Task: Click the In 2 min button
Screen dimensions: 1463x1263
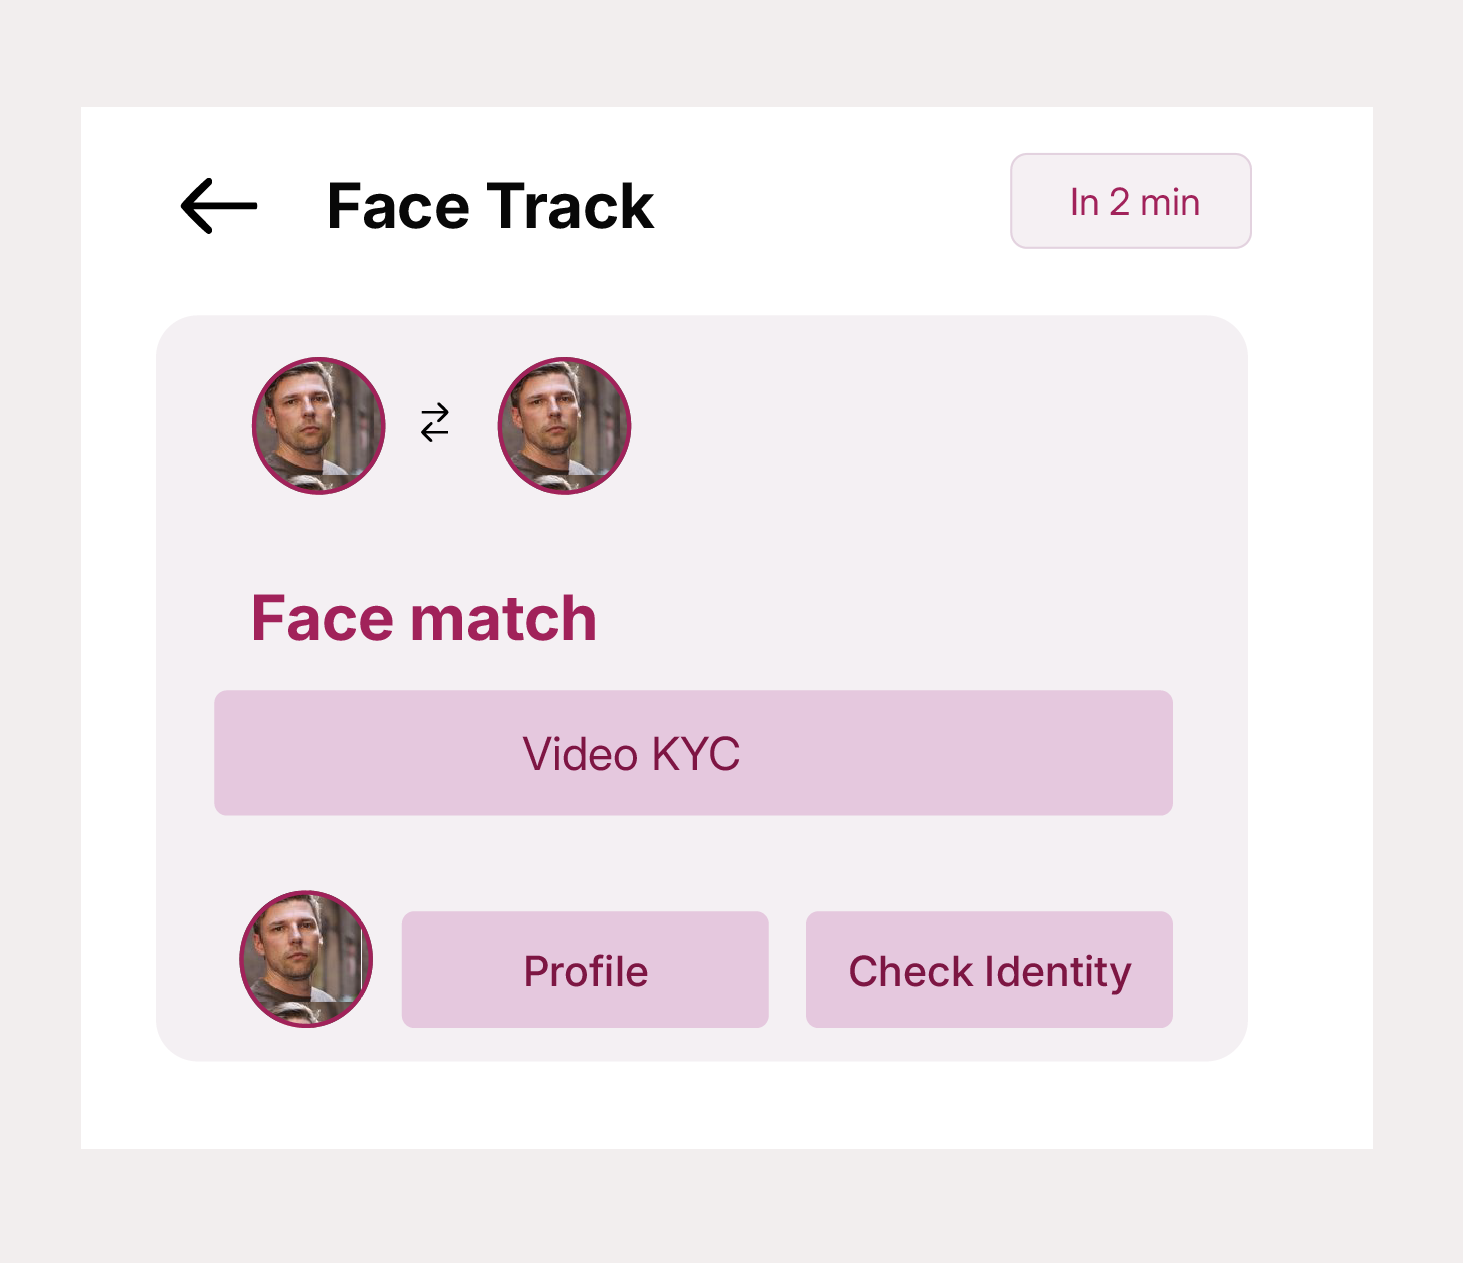Action: (1131, 201)
